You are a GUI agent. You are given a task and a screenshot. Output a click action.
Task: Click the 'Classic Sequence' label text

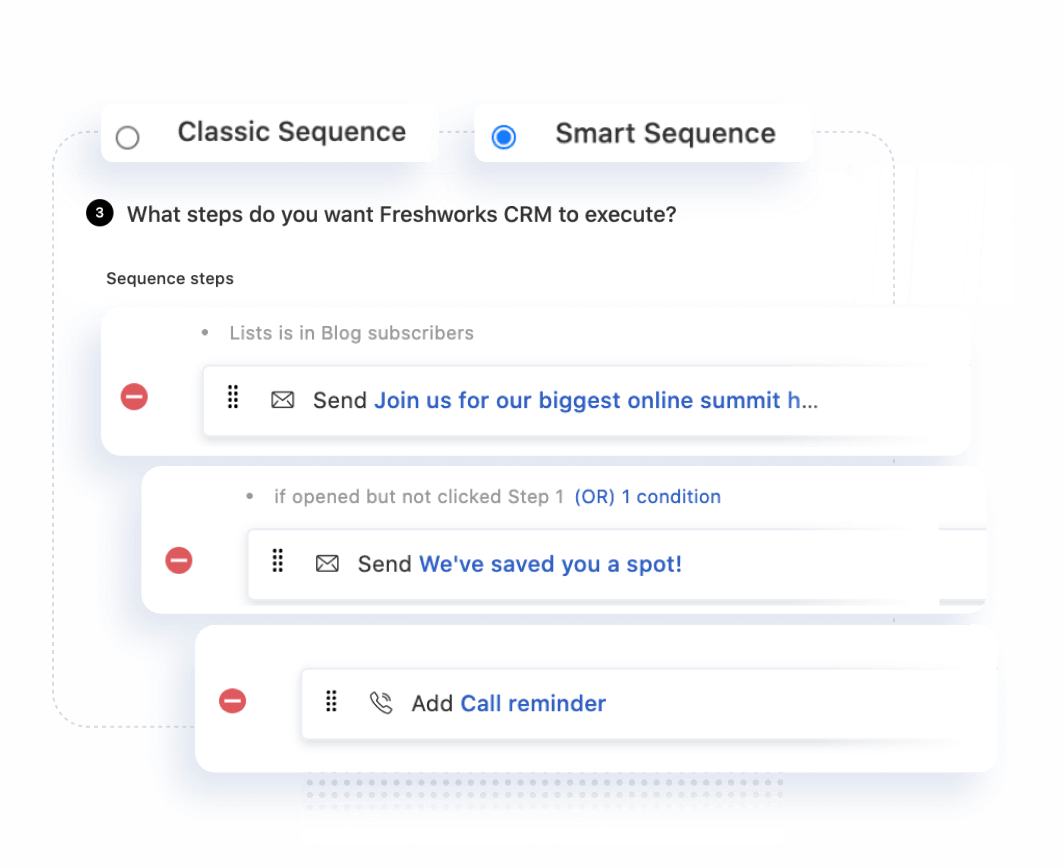point(291,132)
